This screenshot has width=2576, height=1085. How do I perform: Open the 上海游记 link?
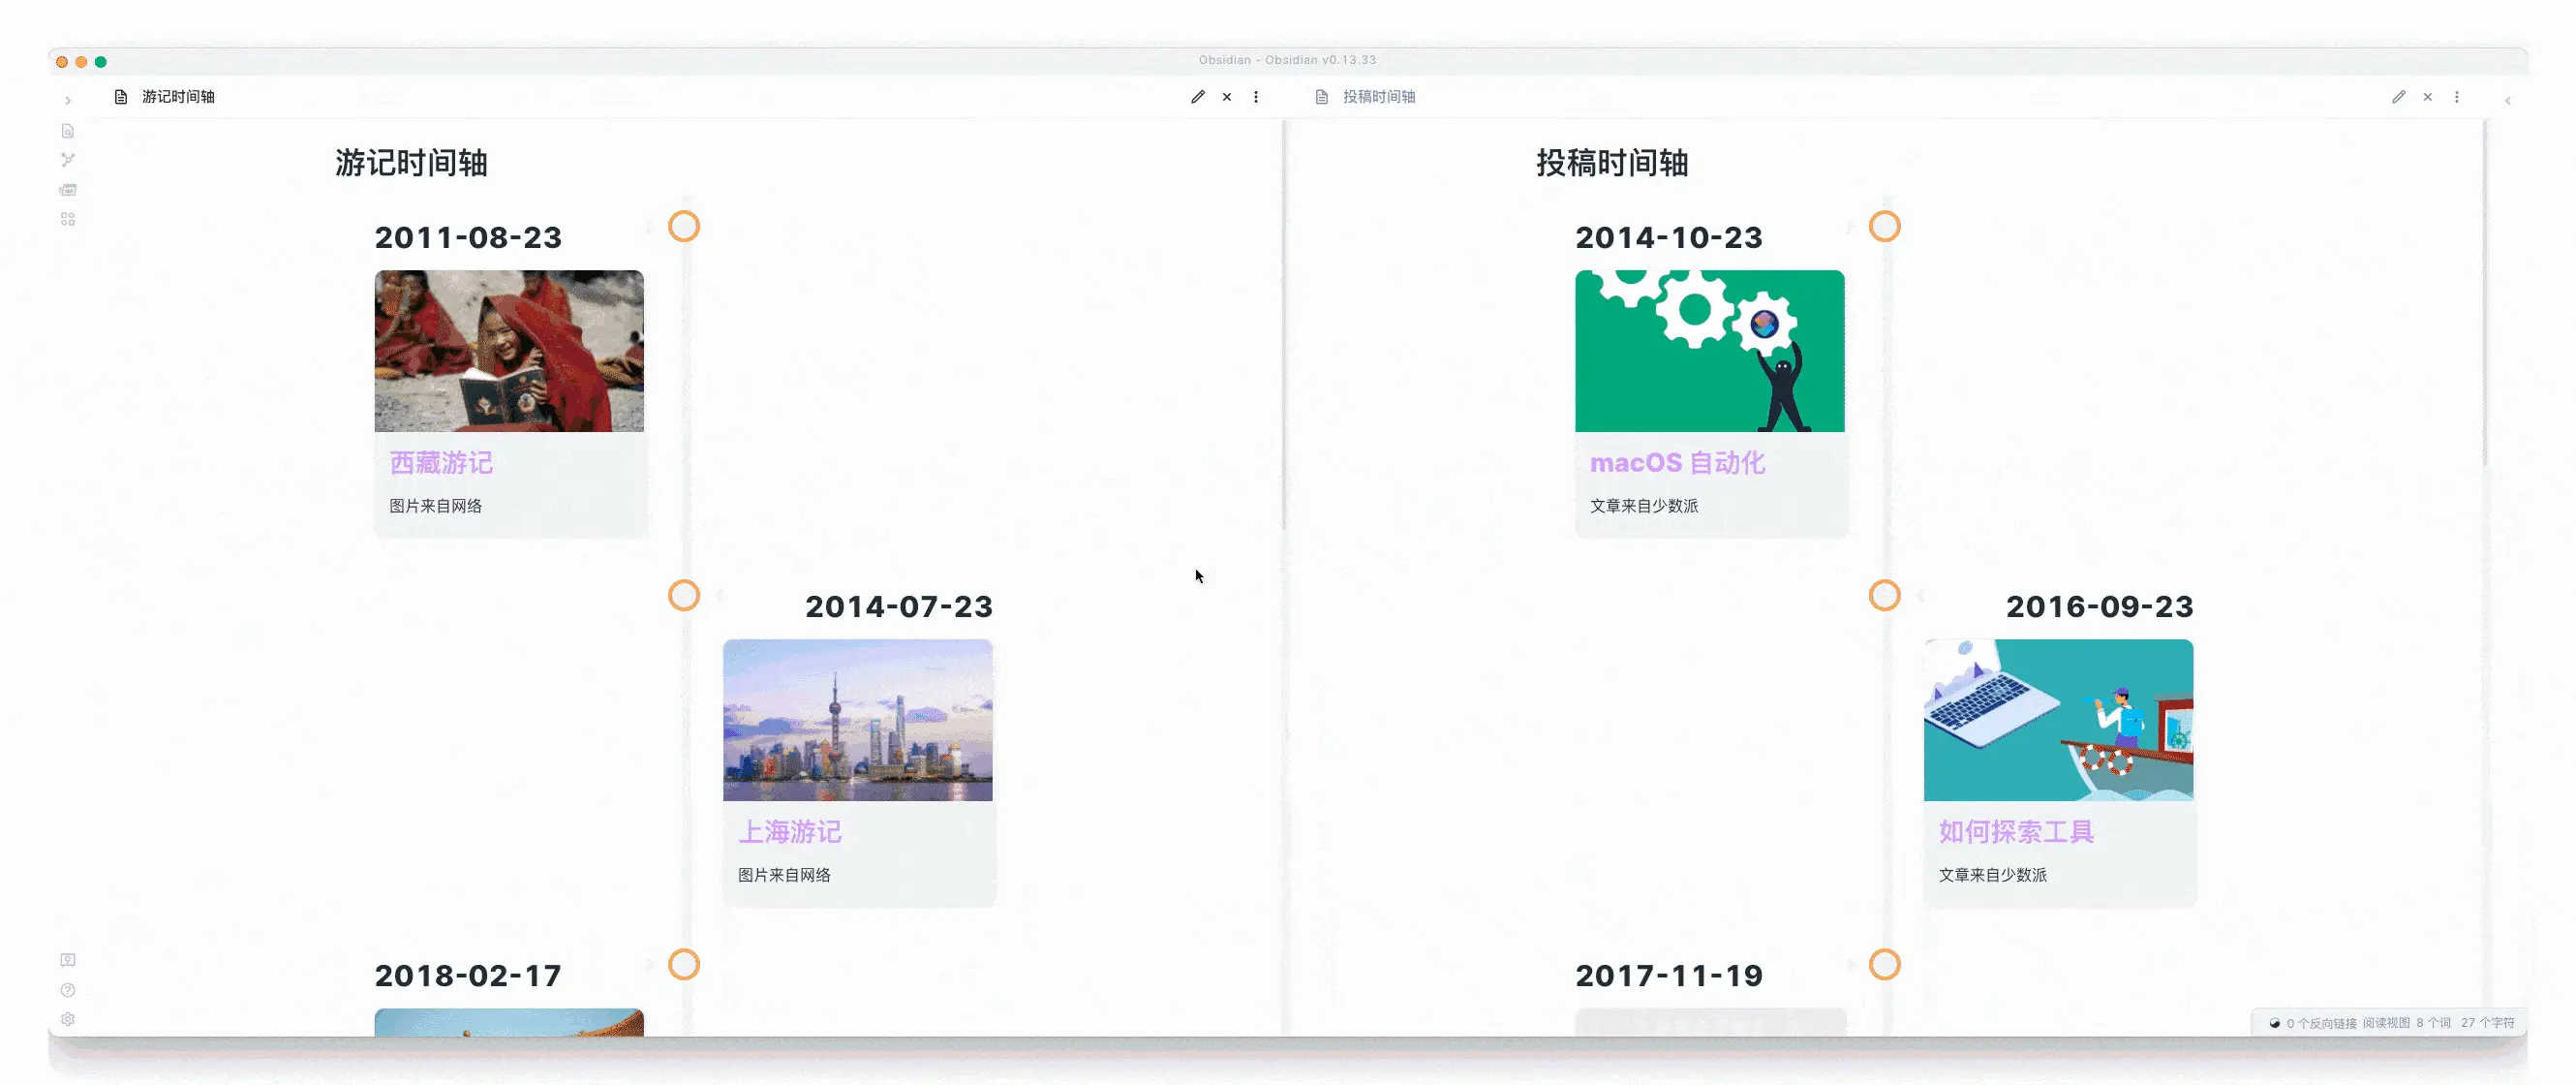(790, 832)
